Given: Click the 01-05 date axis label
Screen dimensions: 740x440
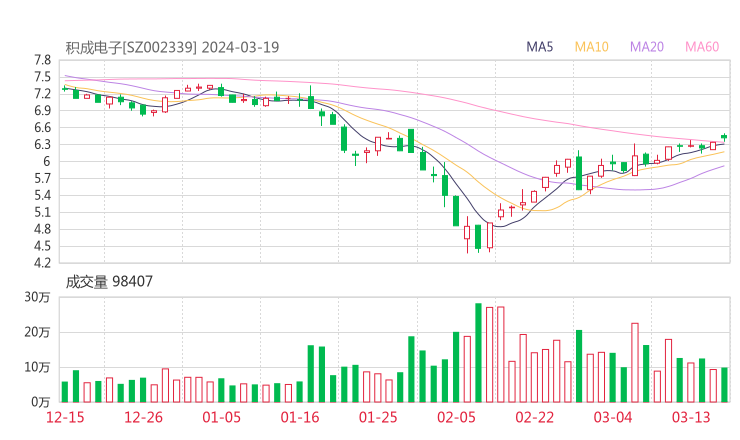Looking at the screenshot, I should tap(221, 417).
